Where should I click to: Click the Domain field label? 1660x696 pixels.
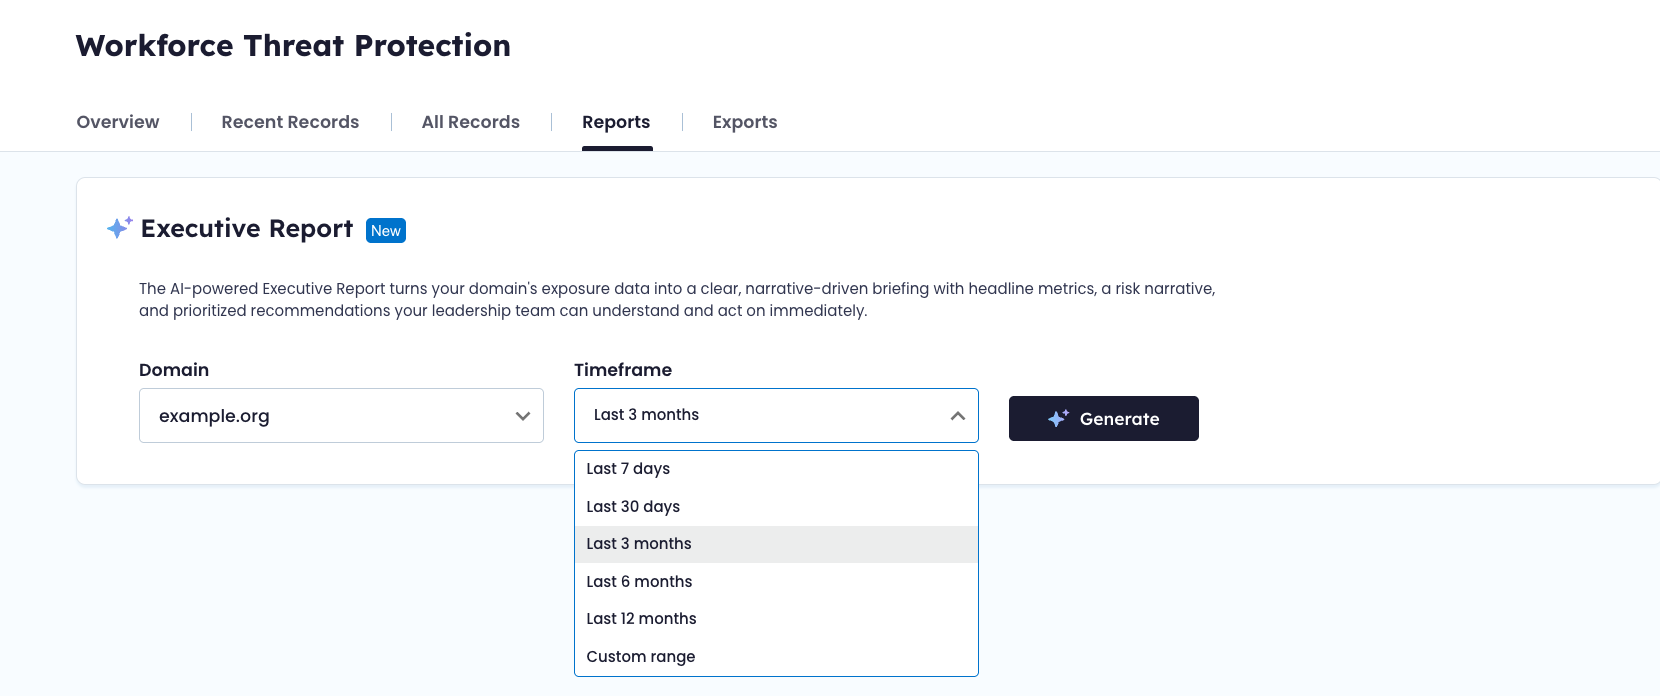pyautogui.click(x=174, y=370)
